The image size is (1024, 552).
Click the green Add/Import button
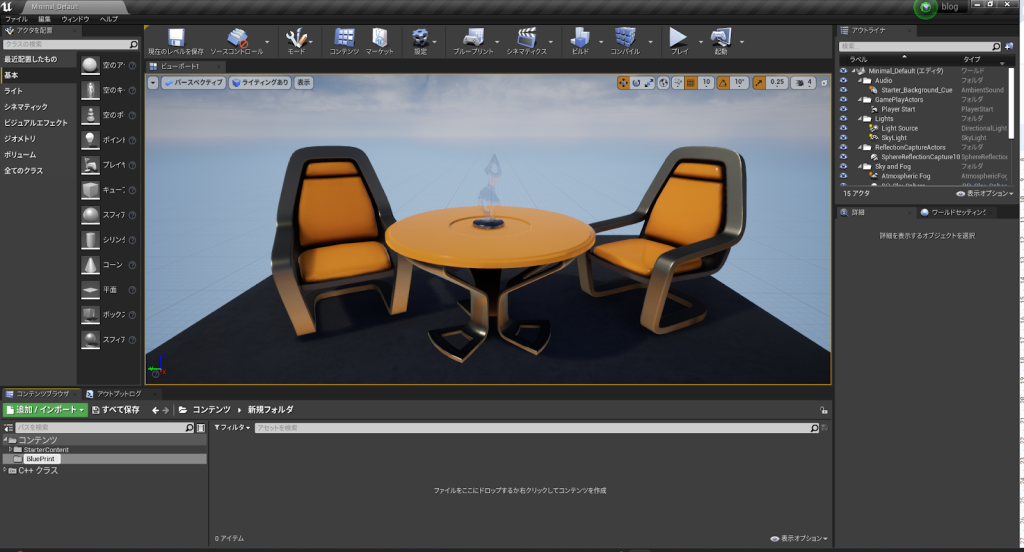coord(44,410)
